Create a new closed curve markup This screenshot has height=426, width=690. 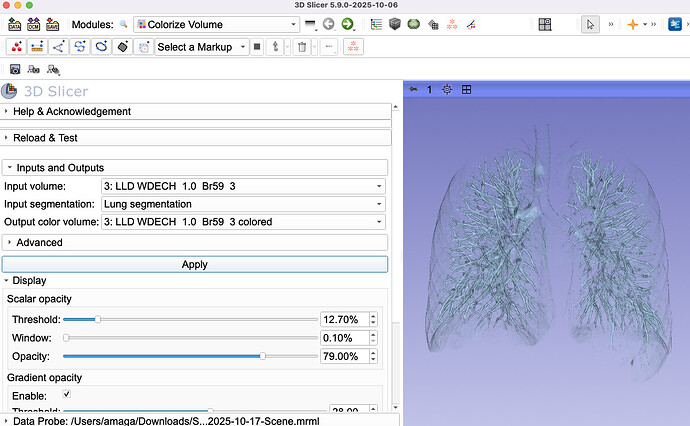[101, 47]
